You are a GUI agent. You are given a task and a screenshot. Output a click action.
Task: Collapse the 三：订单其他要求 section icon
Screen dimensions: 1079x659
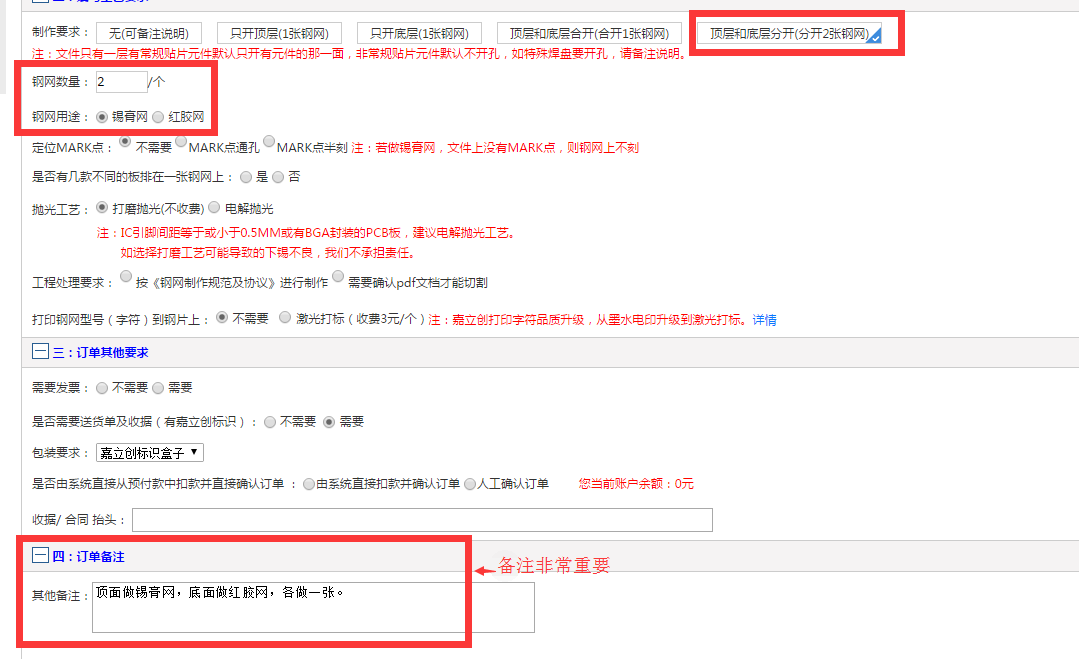pyautogui.click(x=40, y=352)
